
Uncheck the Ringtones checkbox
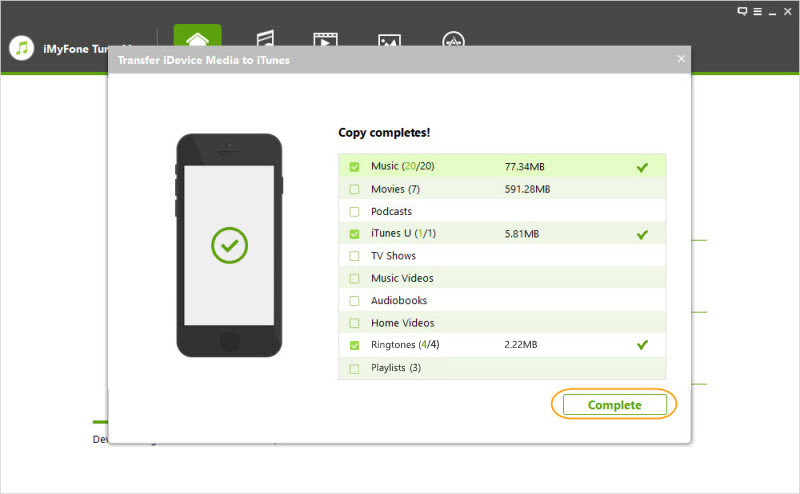pyautogui.click(x=354, y=345)
